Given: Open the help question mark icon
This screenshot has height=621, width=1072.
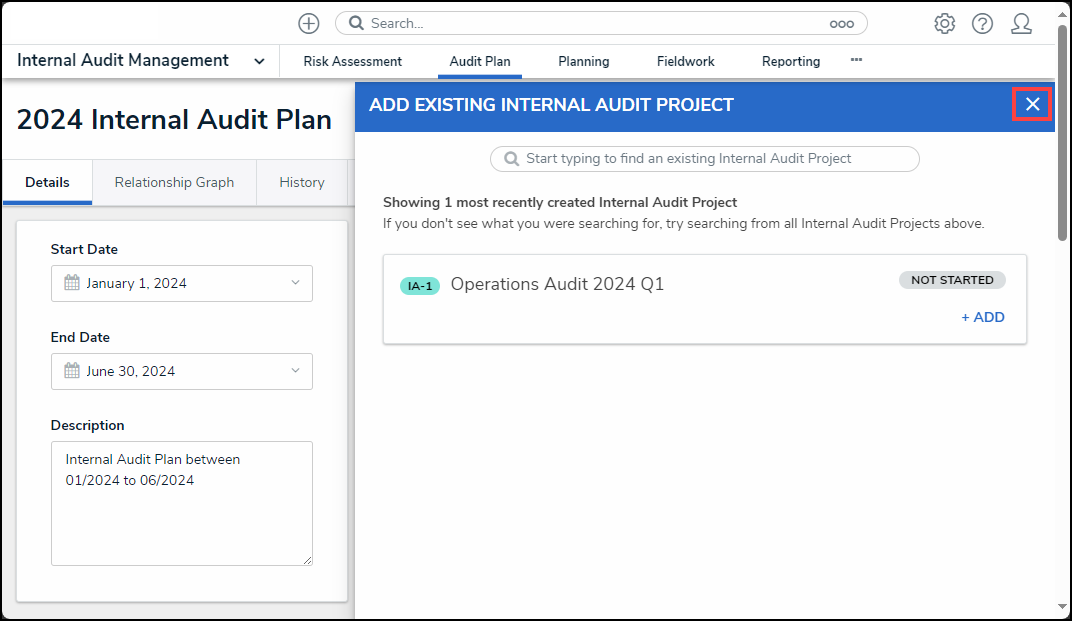Looking at the screenshot, I should point(982,23).
